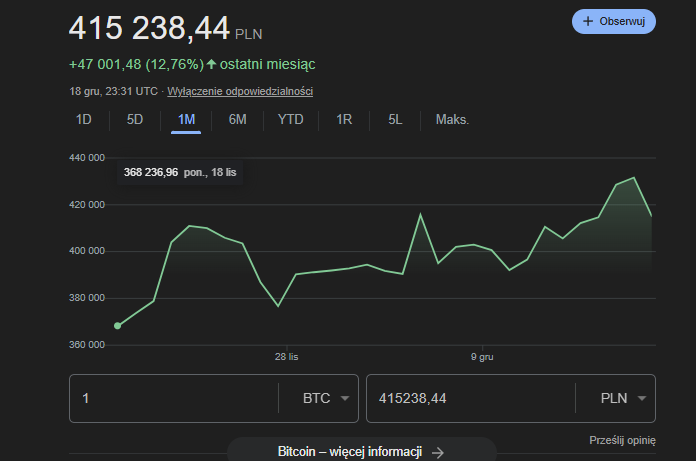The width and height of the screenshot is (696, 461).
Task: Click the chart's starting data point dot
Action: (118, 326)
